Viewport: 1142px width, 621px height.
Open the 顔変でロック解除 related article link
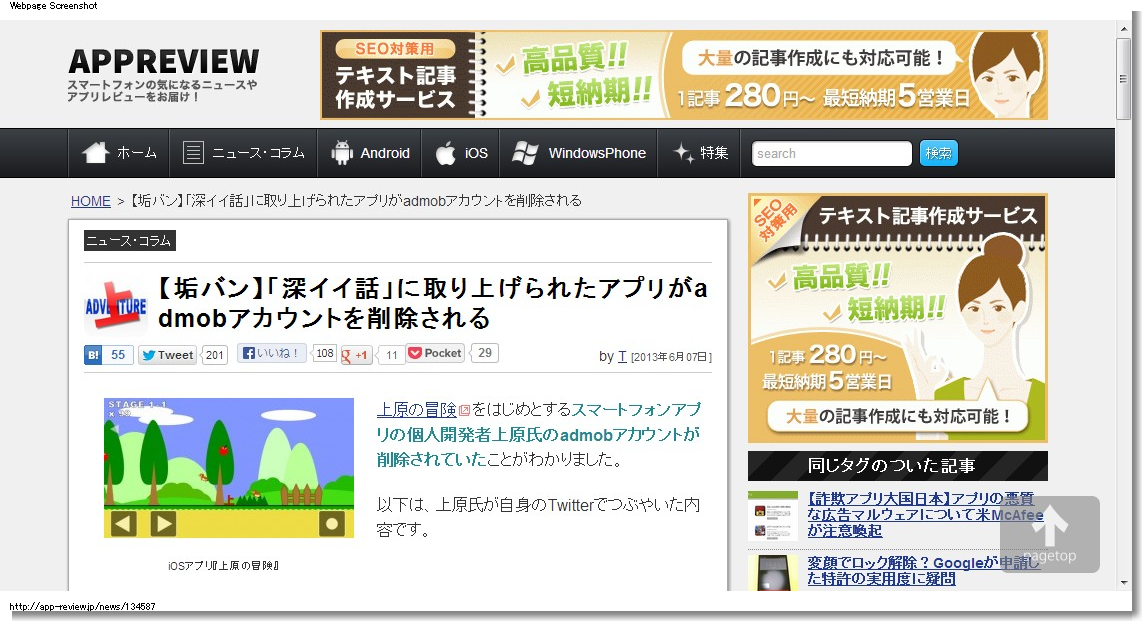(x=924, y=571)
